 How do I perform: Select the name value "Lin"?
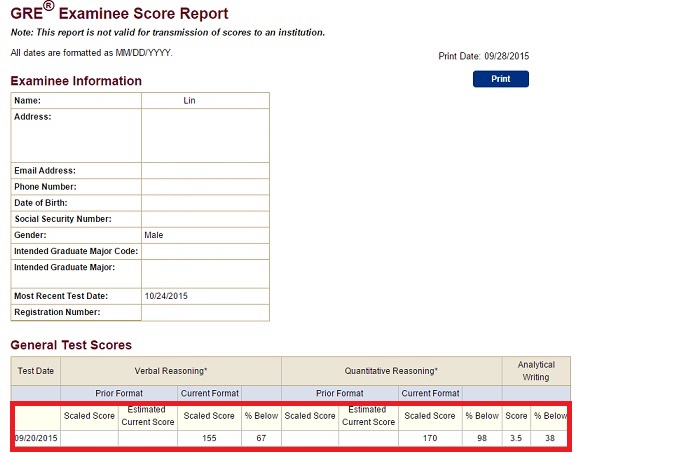[x=189, y=101]
